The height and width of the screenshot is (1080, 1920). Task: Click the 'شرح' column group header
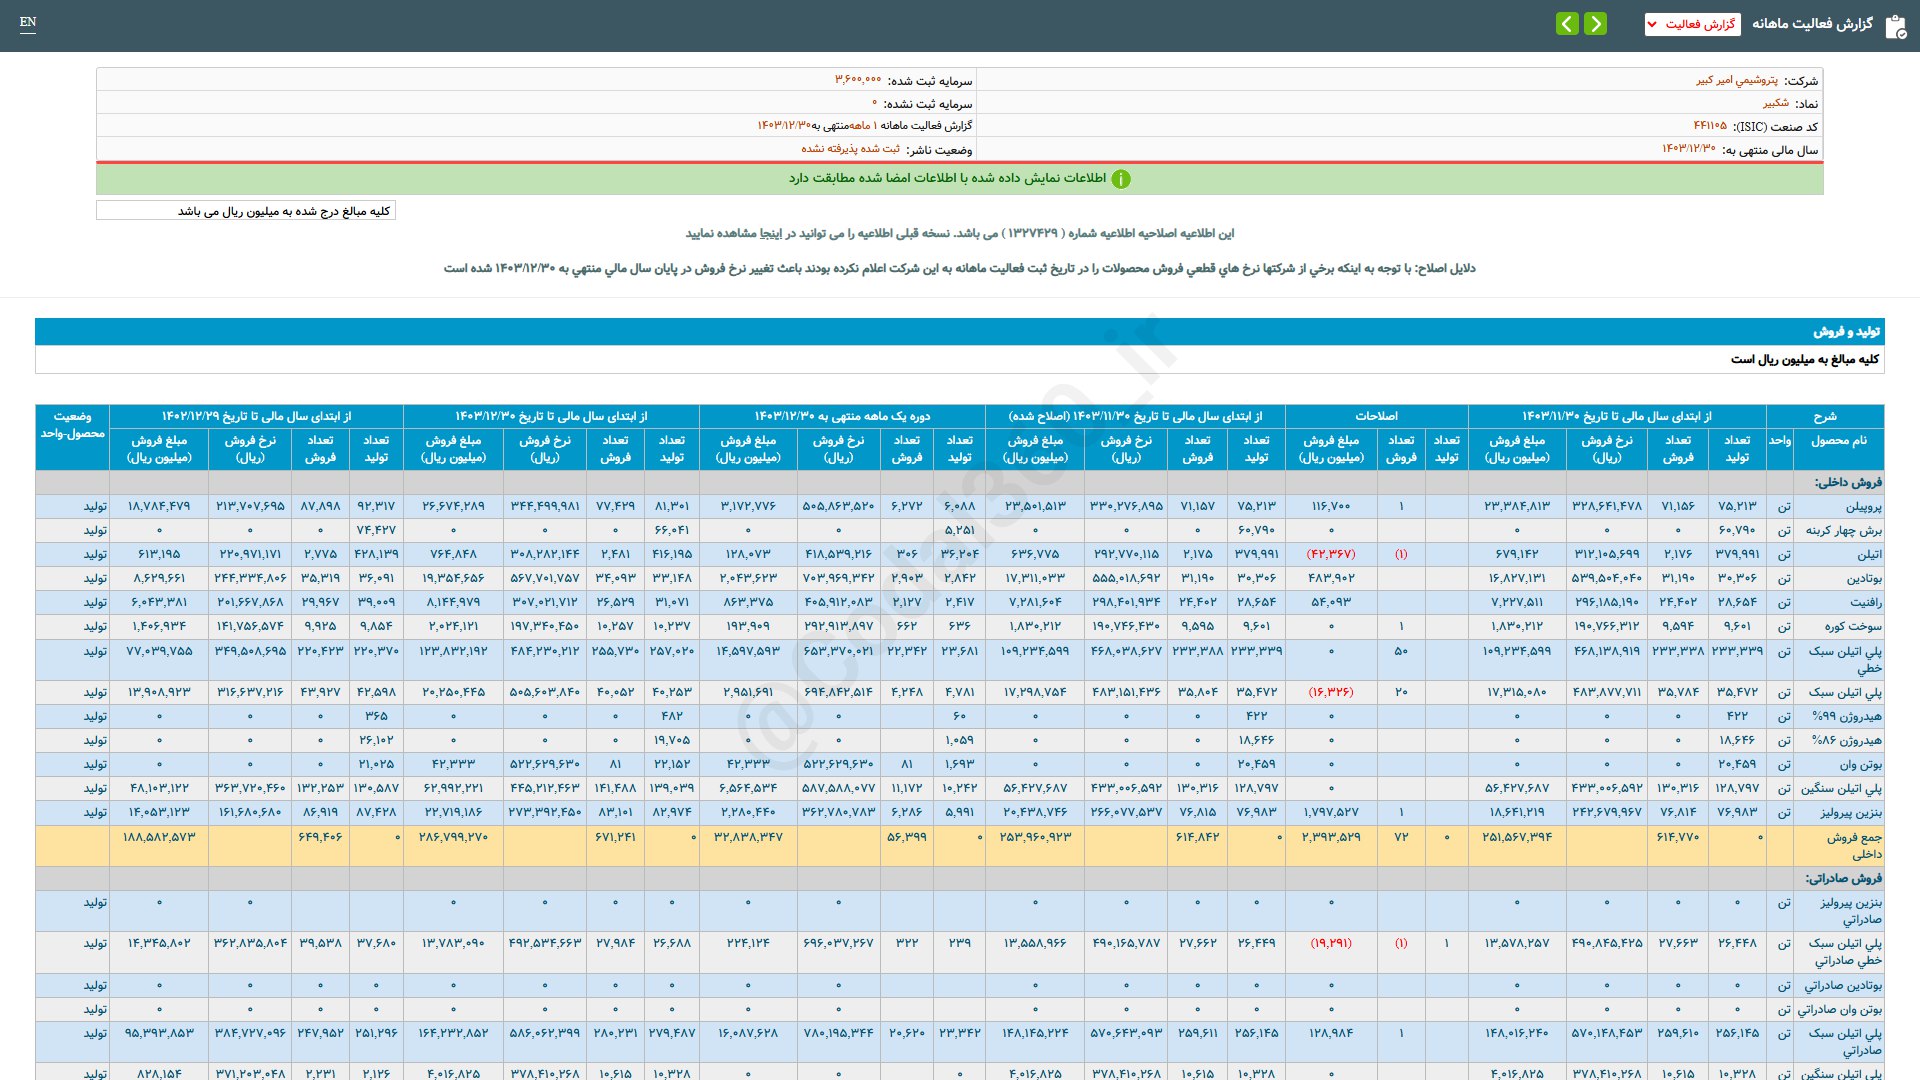click(x=1825, y=416)
